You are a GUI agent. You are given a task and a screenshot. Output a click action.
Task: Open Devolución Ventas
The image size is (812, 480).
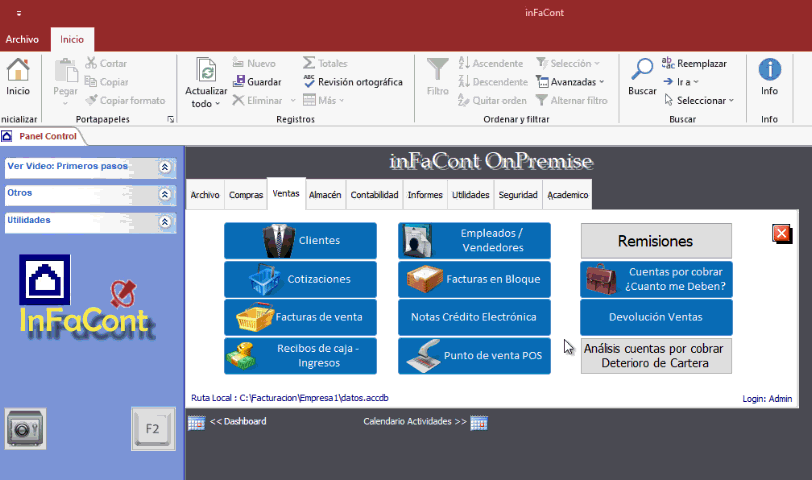click(x=656, y=317)
